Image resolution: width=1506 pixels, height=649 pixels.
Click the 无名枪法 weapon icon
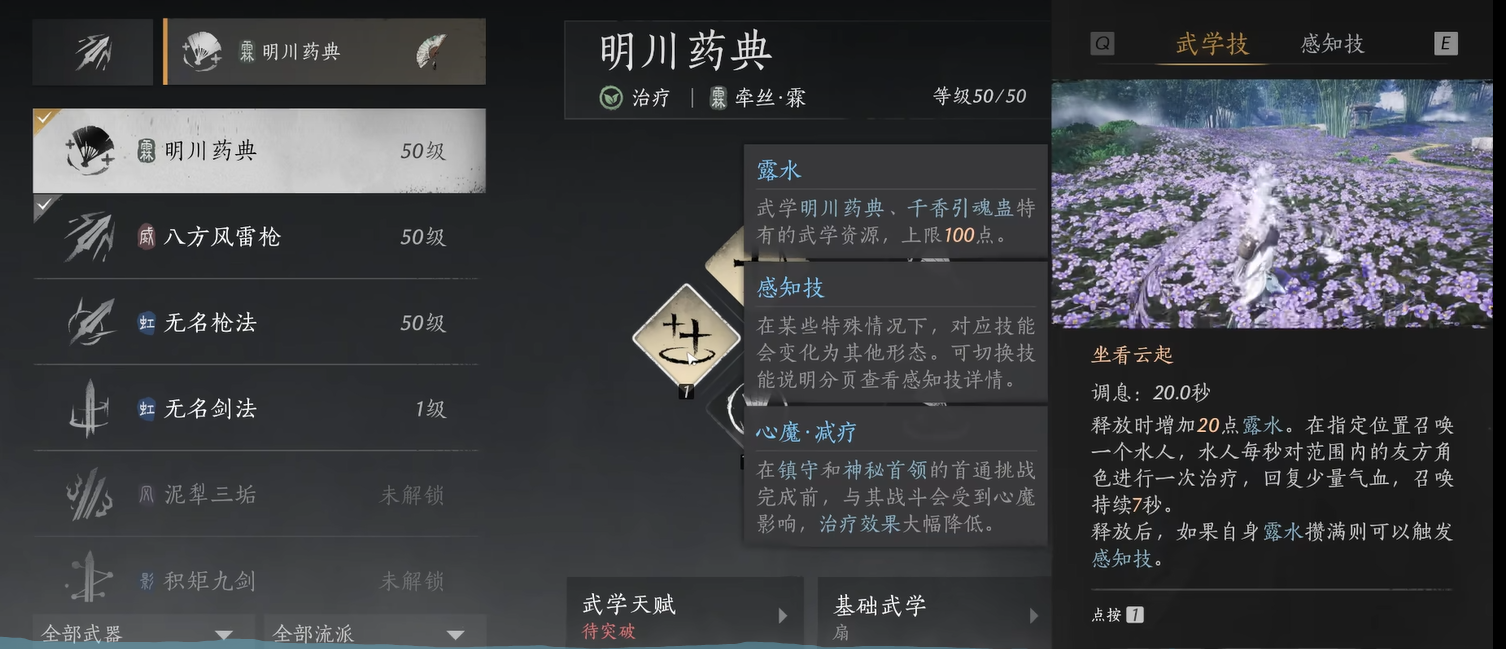click(x=89, y=323)
